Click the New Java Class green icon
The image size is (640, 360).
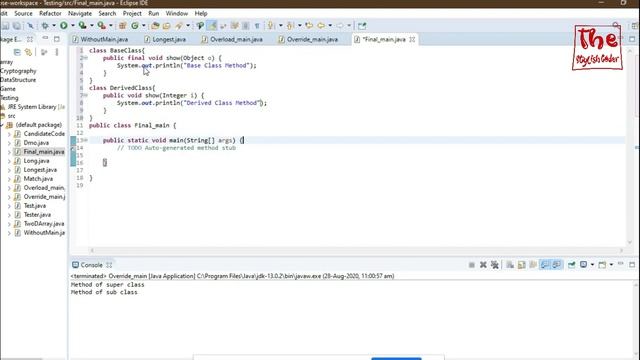point(135,25)
